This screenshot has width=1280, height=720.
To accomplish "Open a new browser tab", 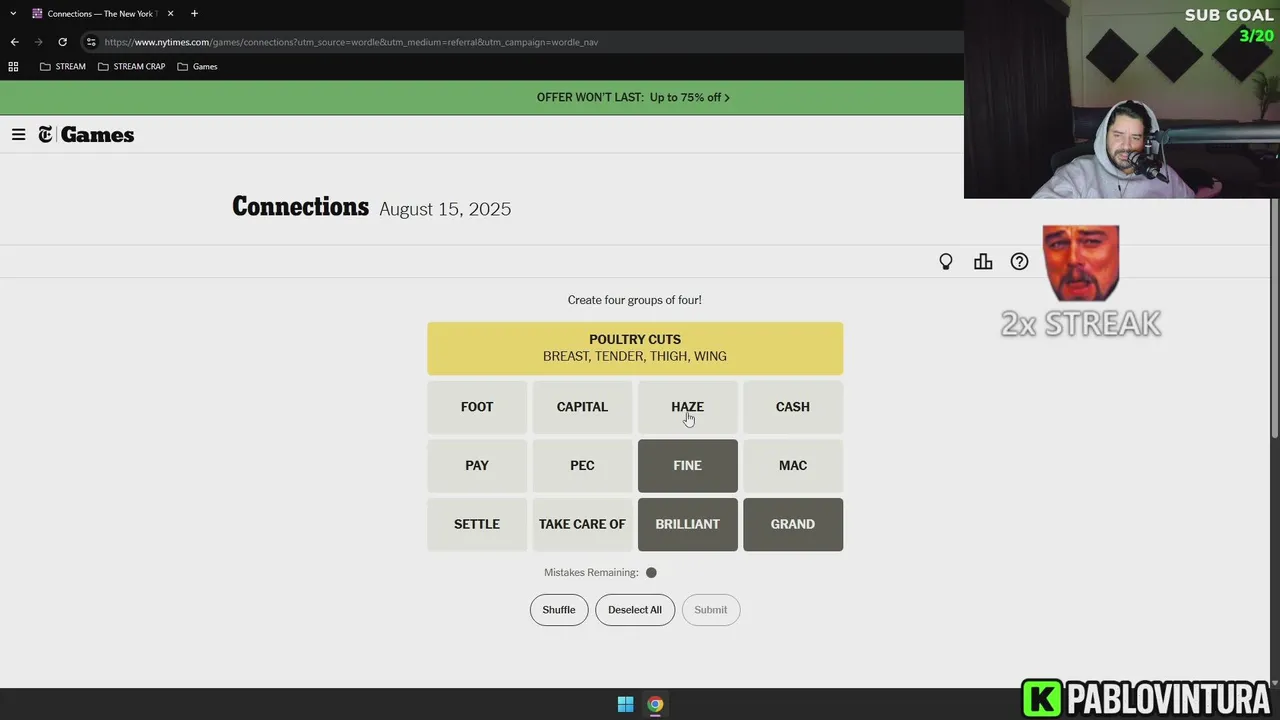I will coord(194,14).
